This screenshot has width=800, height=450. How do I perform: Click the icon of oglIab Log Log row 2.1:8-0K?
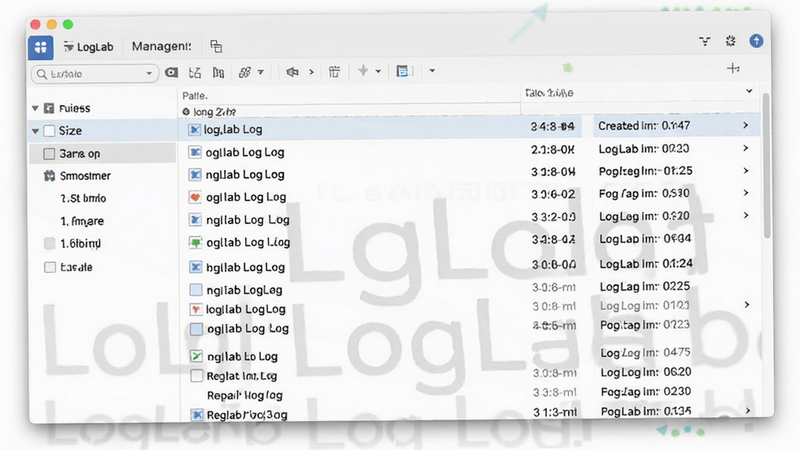[x=194, y=152]
